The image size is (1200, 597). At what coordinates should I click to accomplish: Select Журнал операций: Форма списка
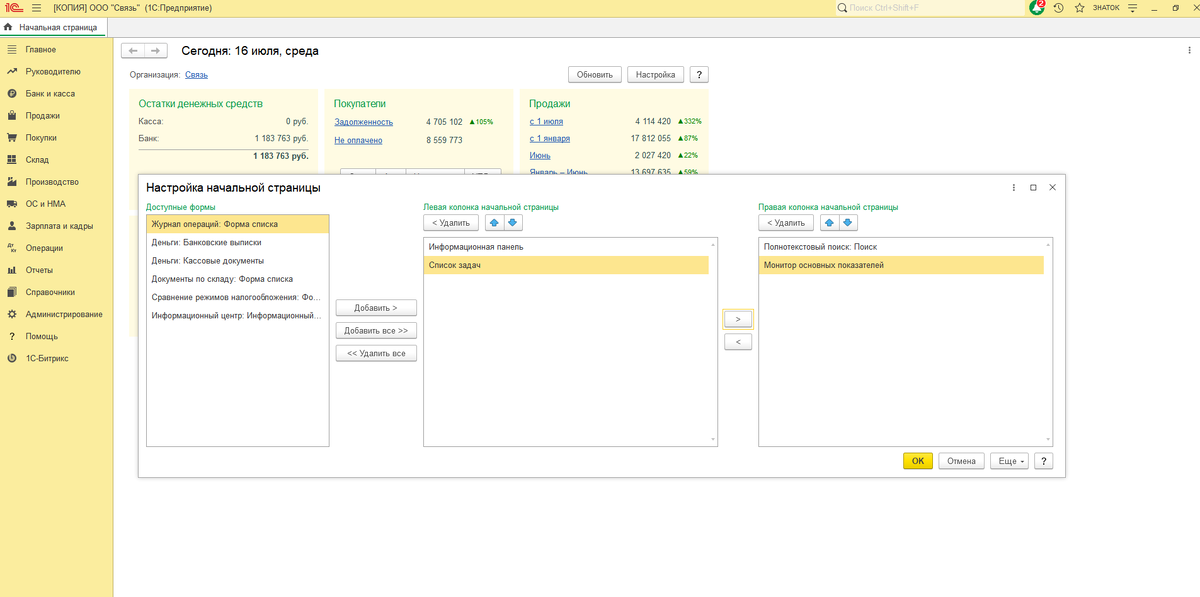(237, 225)
